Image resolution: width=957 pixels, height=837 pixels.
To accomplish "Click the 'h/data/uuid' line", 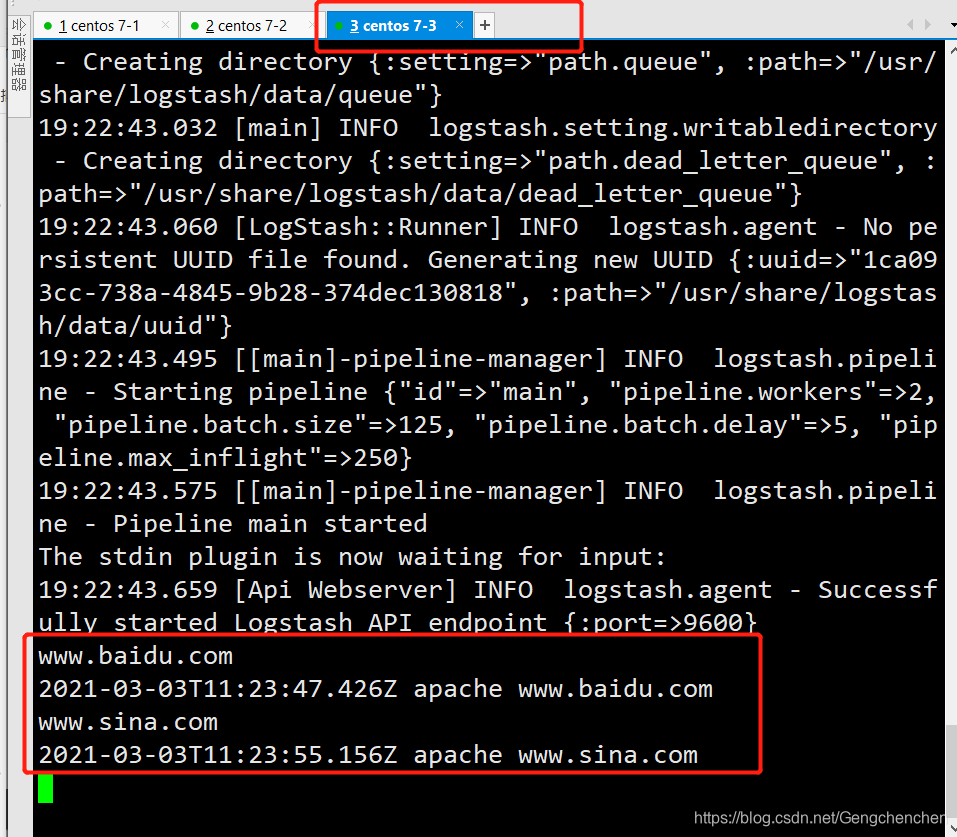I will (x=135, y=325).
